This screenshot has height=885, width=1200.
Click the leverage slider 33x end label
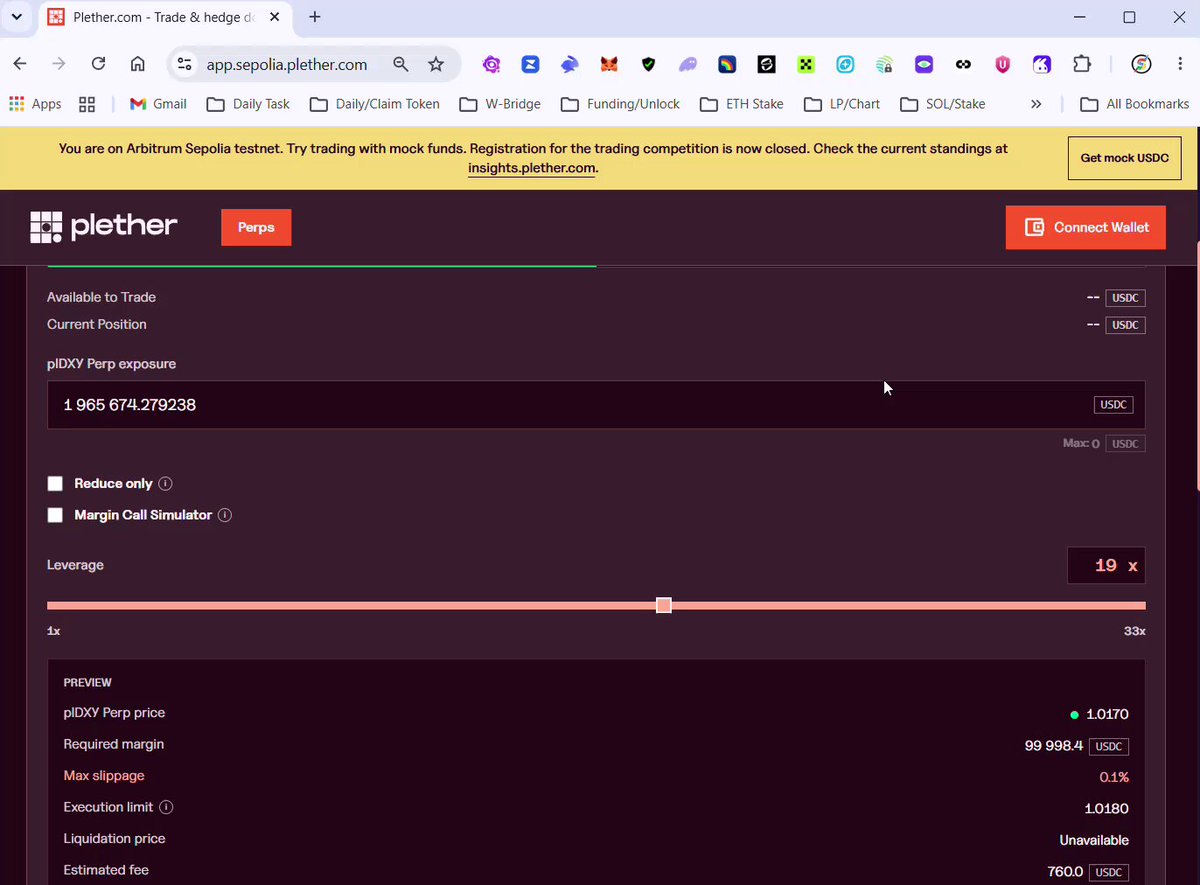(x=1134, y=631)
